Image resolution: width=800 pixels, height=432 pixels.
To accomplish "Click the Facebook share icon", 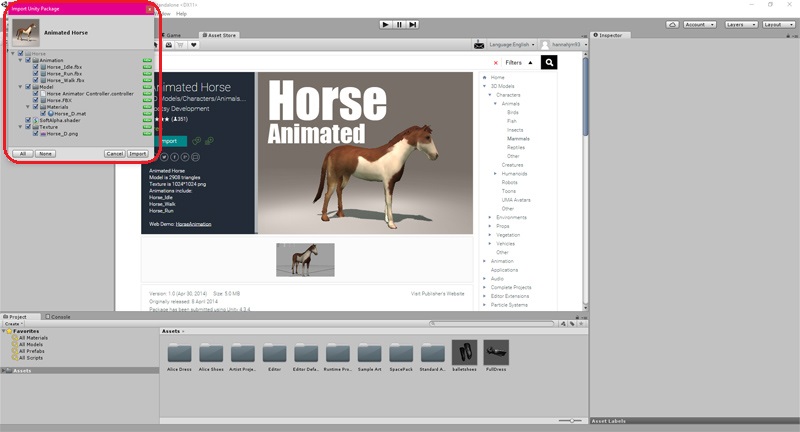I will [x=174, y=157].
